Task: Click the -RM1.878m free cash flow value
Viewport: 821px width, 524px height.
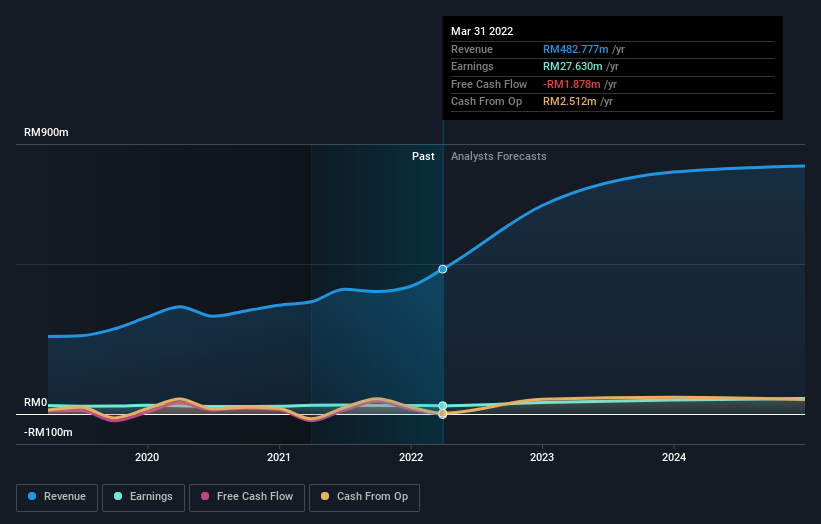Action: pyautogui.click(x=571, y=84)
